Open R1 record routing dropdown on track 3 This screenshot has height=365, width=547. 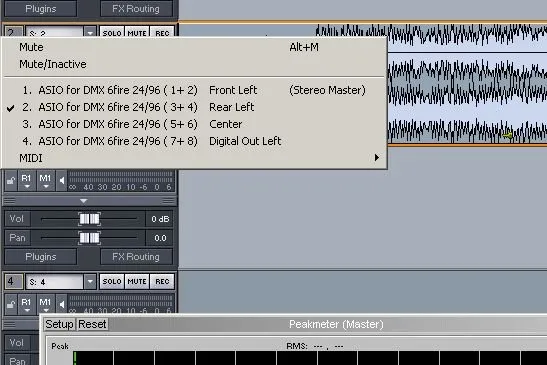(x=27, y=181)
